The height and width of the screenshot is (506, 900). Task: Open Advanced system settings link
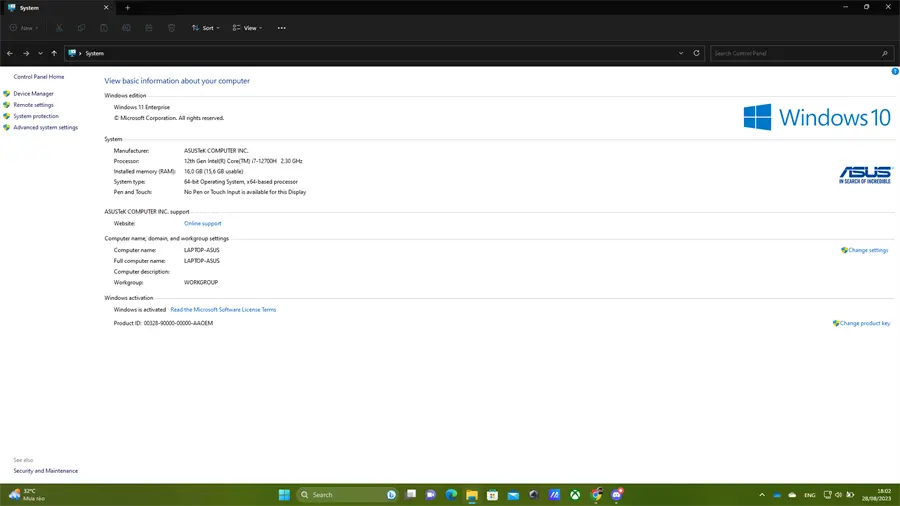pyautogui.click(x=45, y=127)
